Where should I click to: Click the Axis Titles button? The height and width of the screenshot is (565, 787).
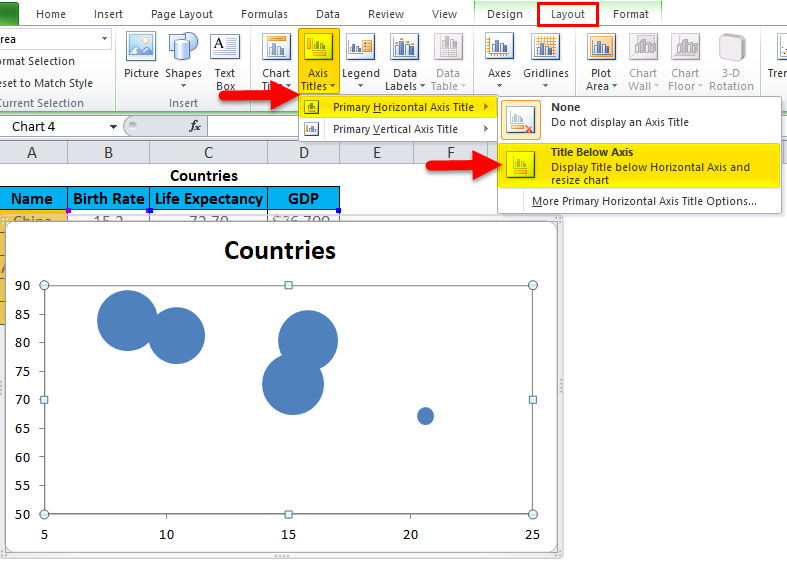tap(318, 61)
